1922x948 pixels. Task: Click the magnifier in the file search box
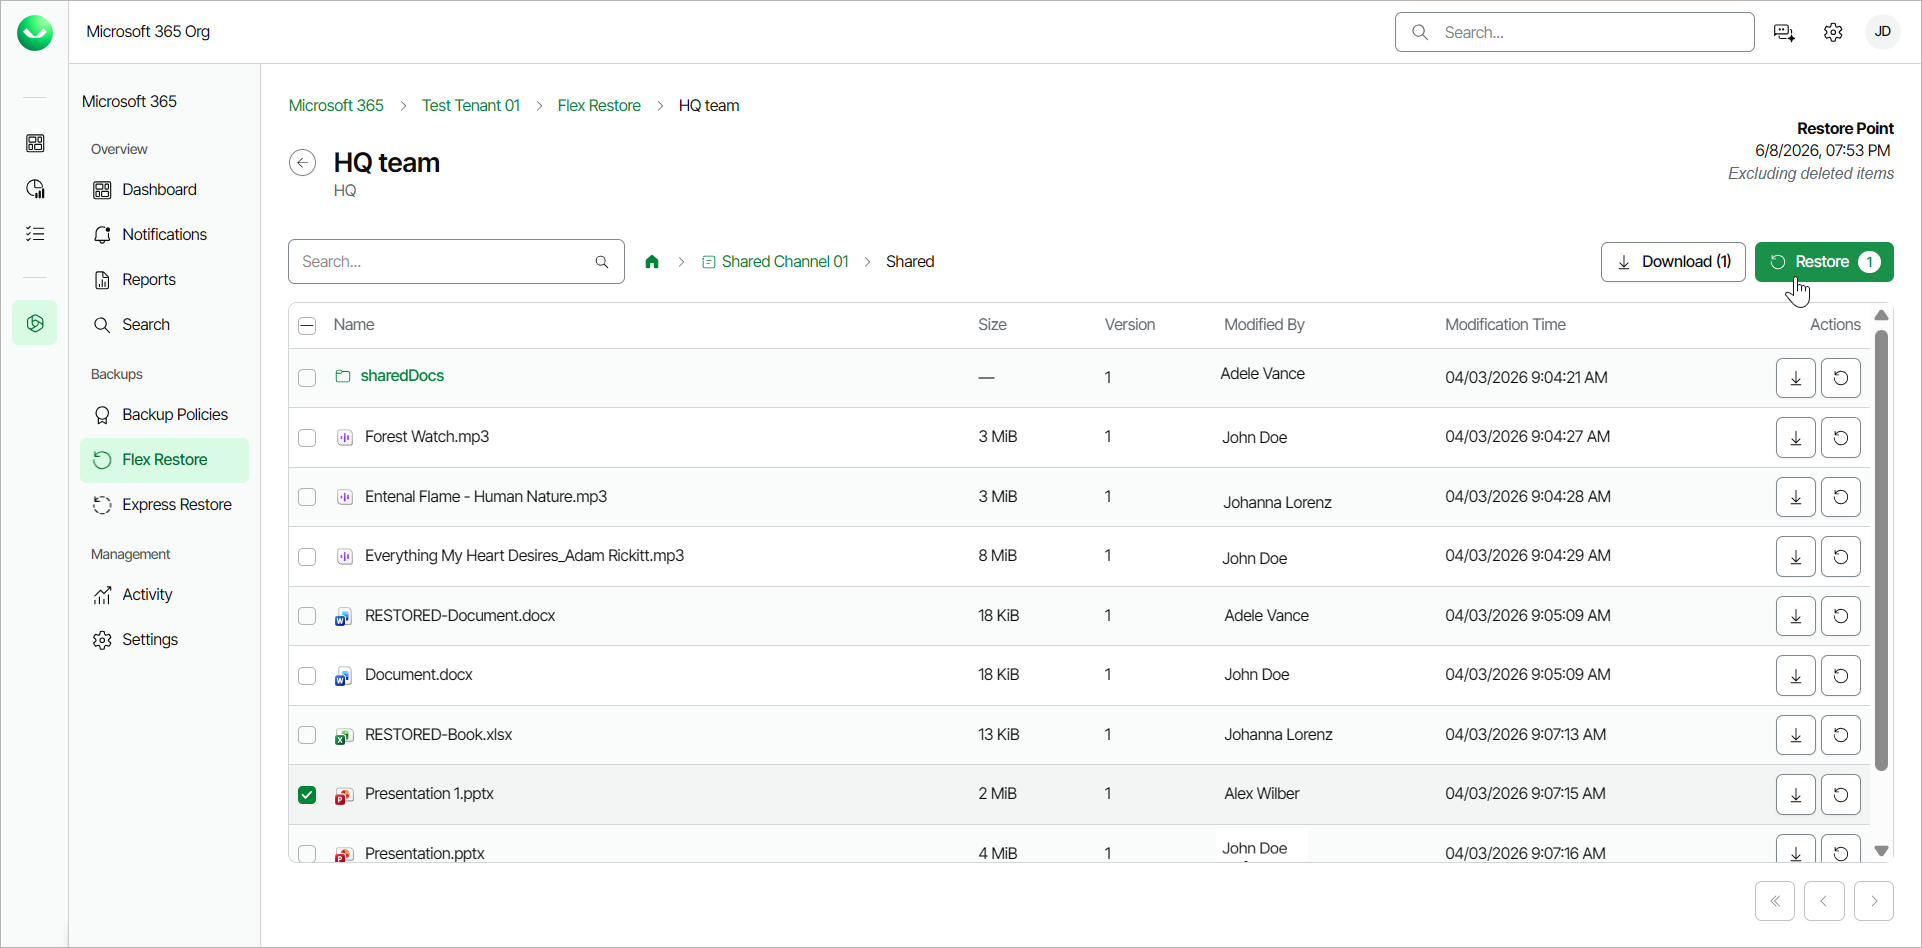click(x=602, y=262)
